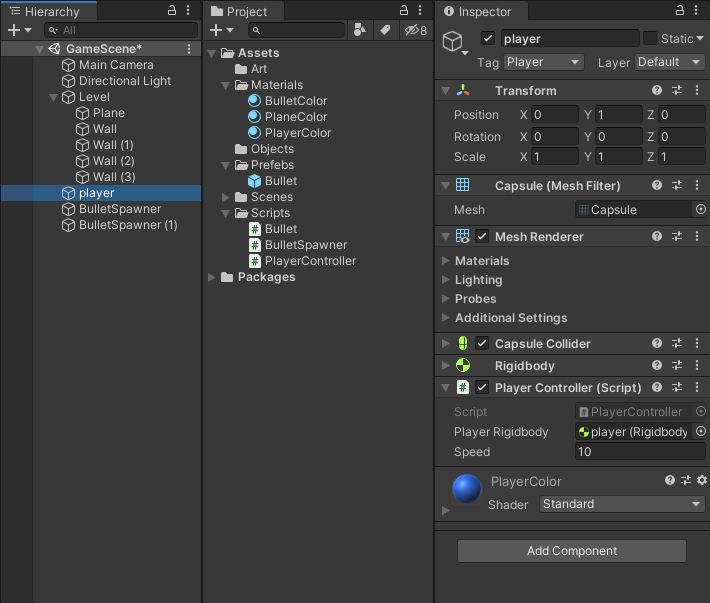This screenshot has height=603, width=710.
Task: Open Mesh Filter help icon
Action: click(657, 185)
